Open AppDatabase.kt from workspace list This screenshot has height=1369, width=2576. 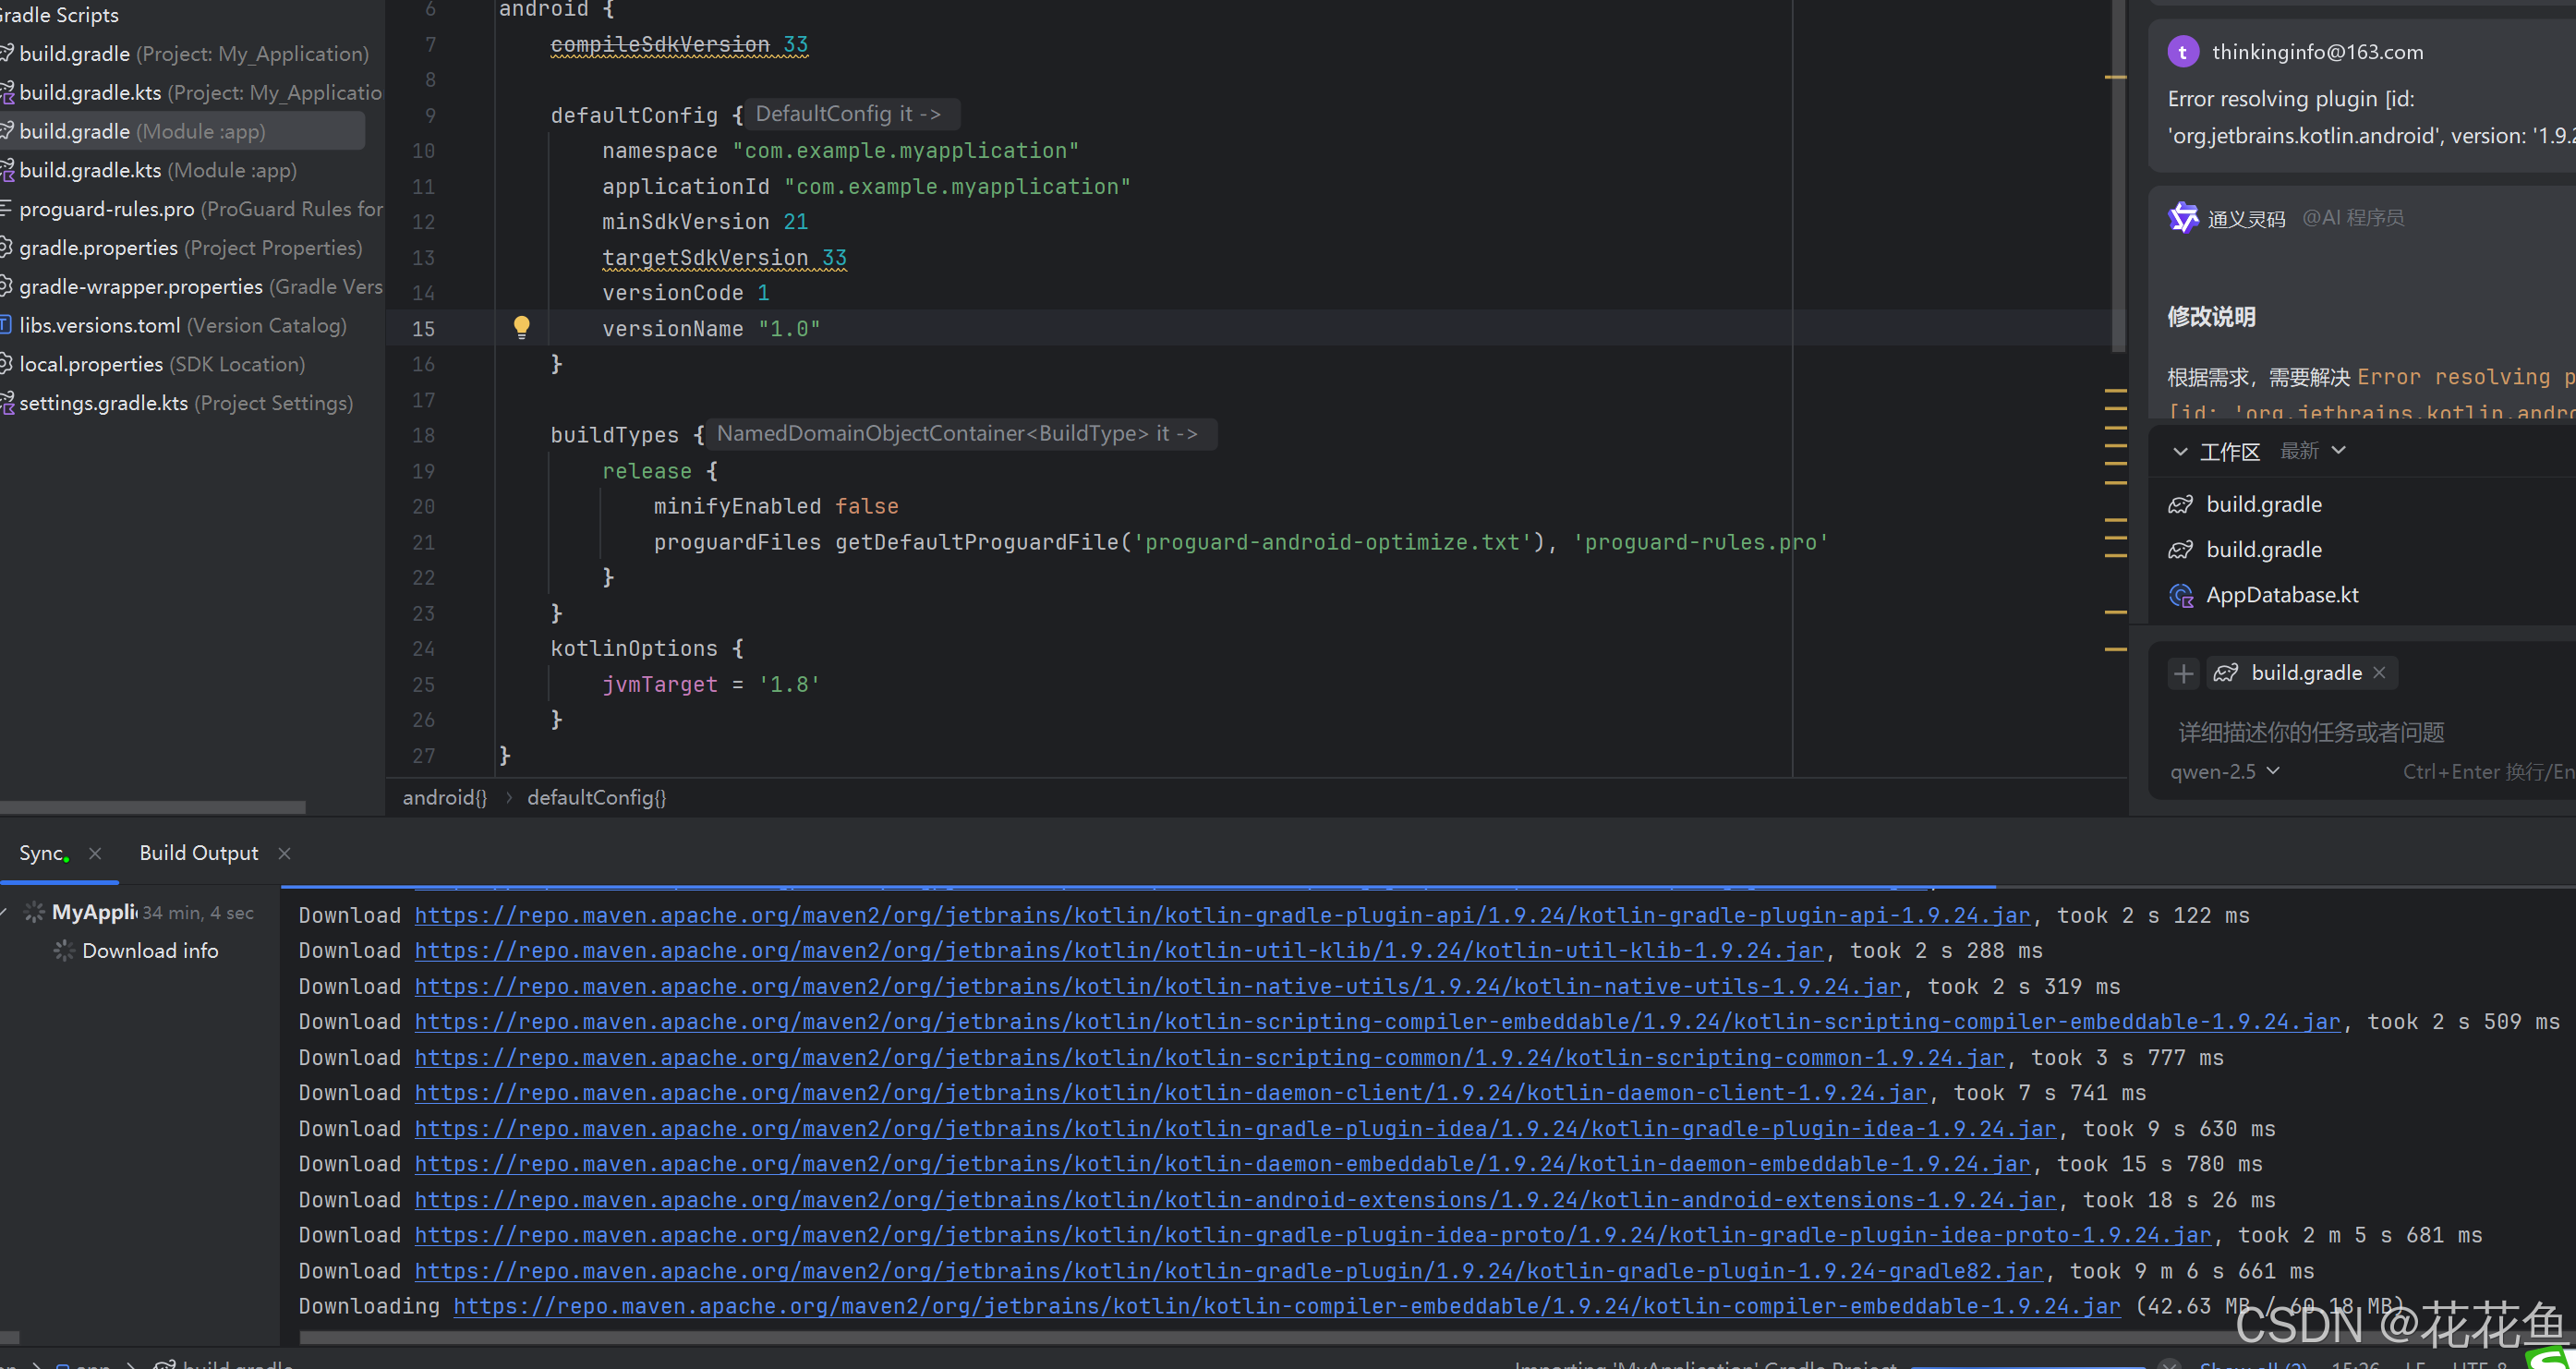pyautogui.click(x=2281, y=595)
